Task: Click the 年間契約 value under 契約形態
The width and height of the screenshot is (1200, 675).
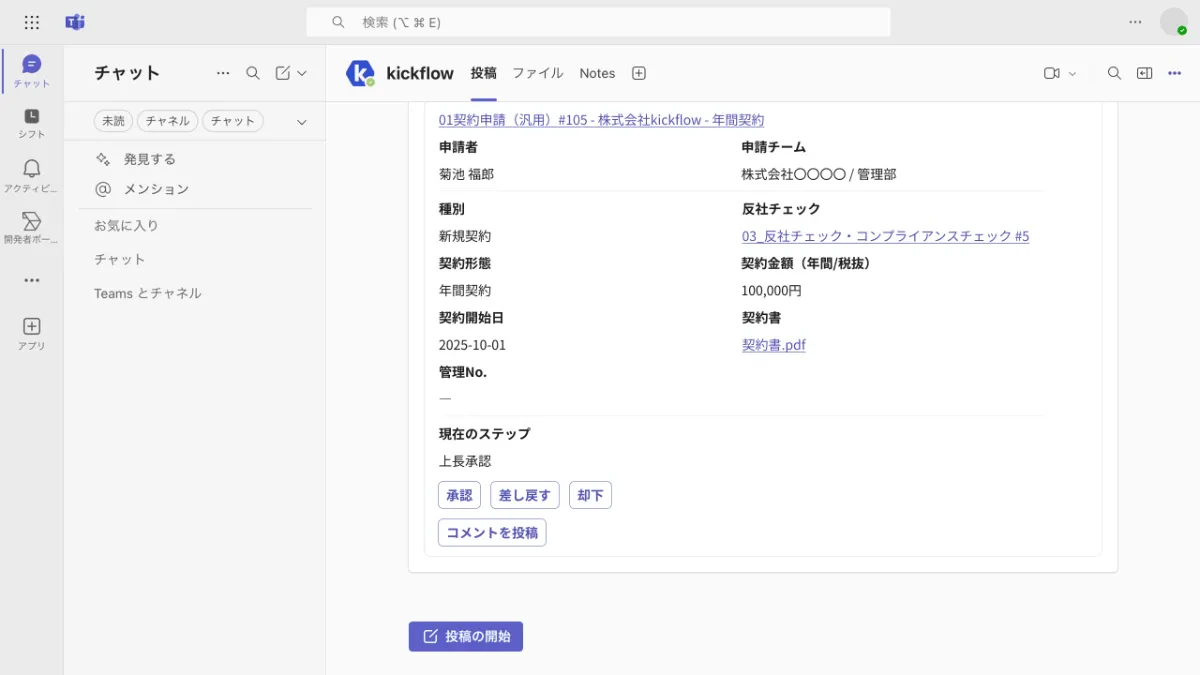Action: pyautogui.click(x=465, y=291)
